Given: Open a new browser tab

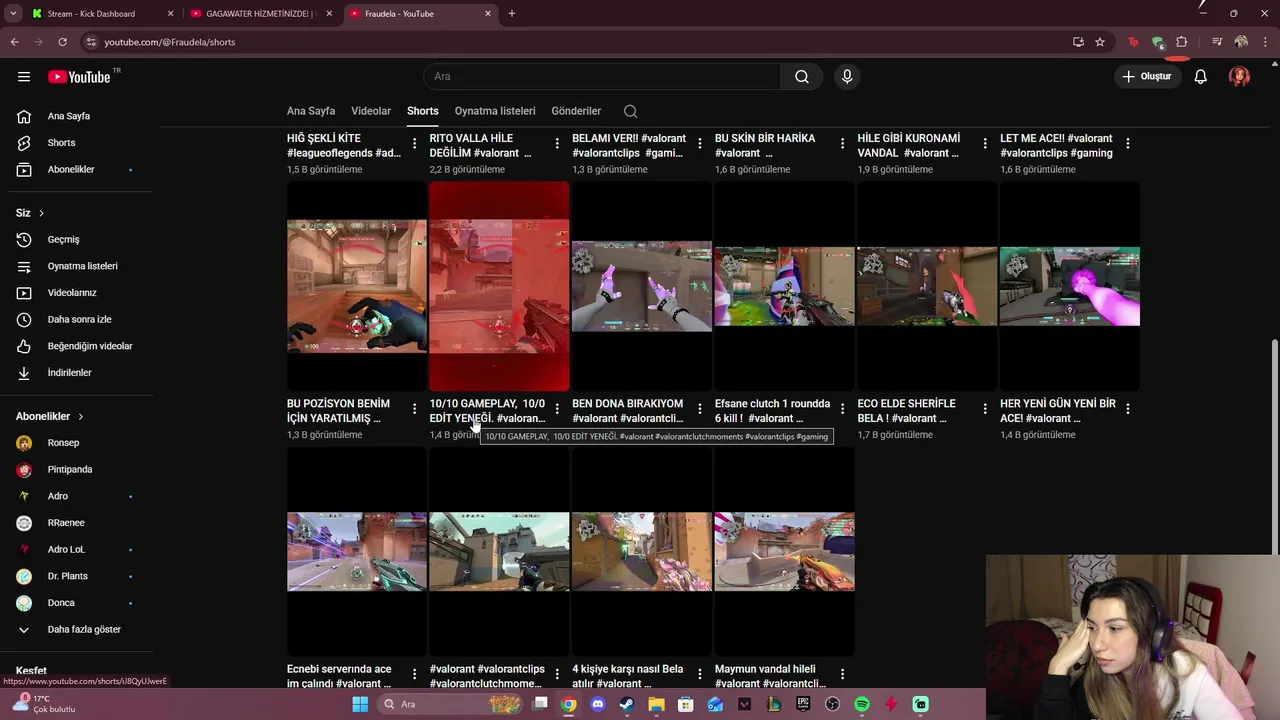Looking at the screenshot, I should click(x=512, y=14).
